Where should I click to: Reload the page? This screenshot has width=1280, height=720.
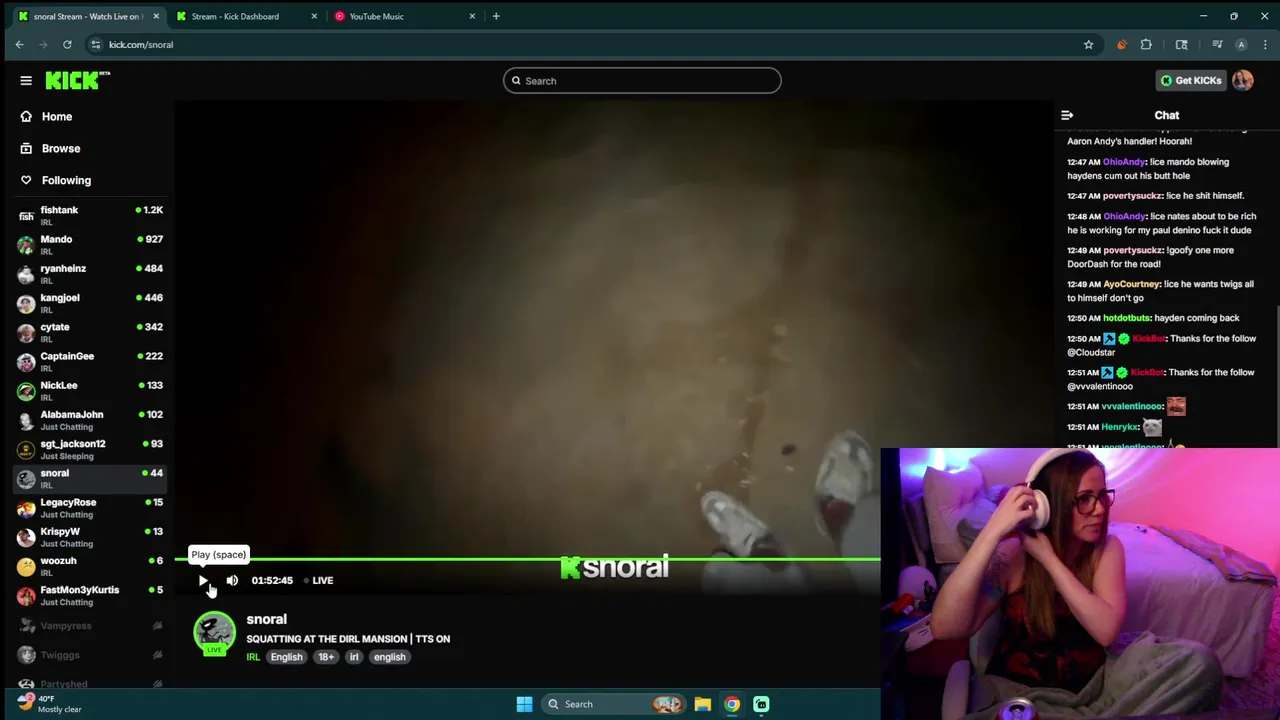pyautogui.click(x=67, y=44)
